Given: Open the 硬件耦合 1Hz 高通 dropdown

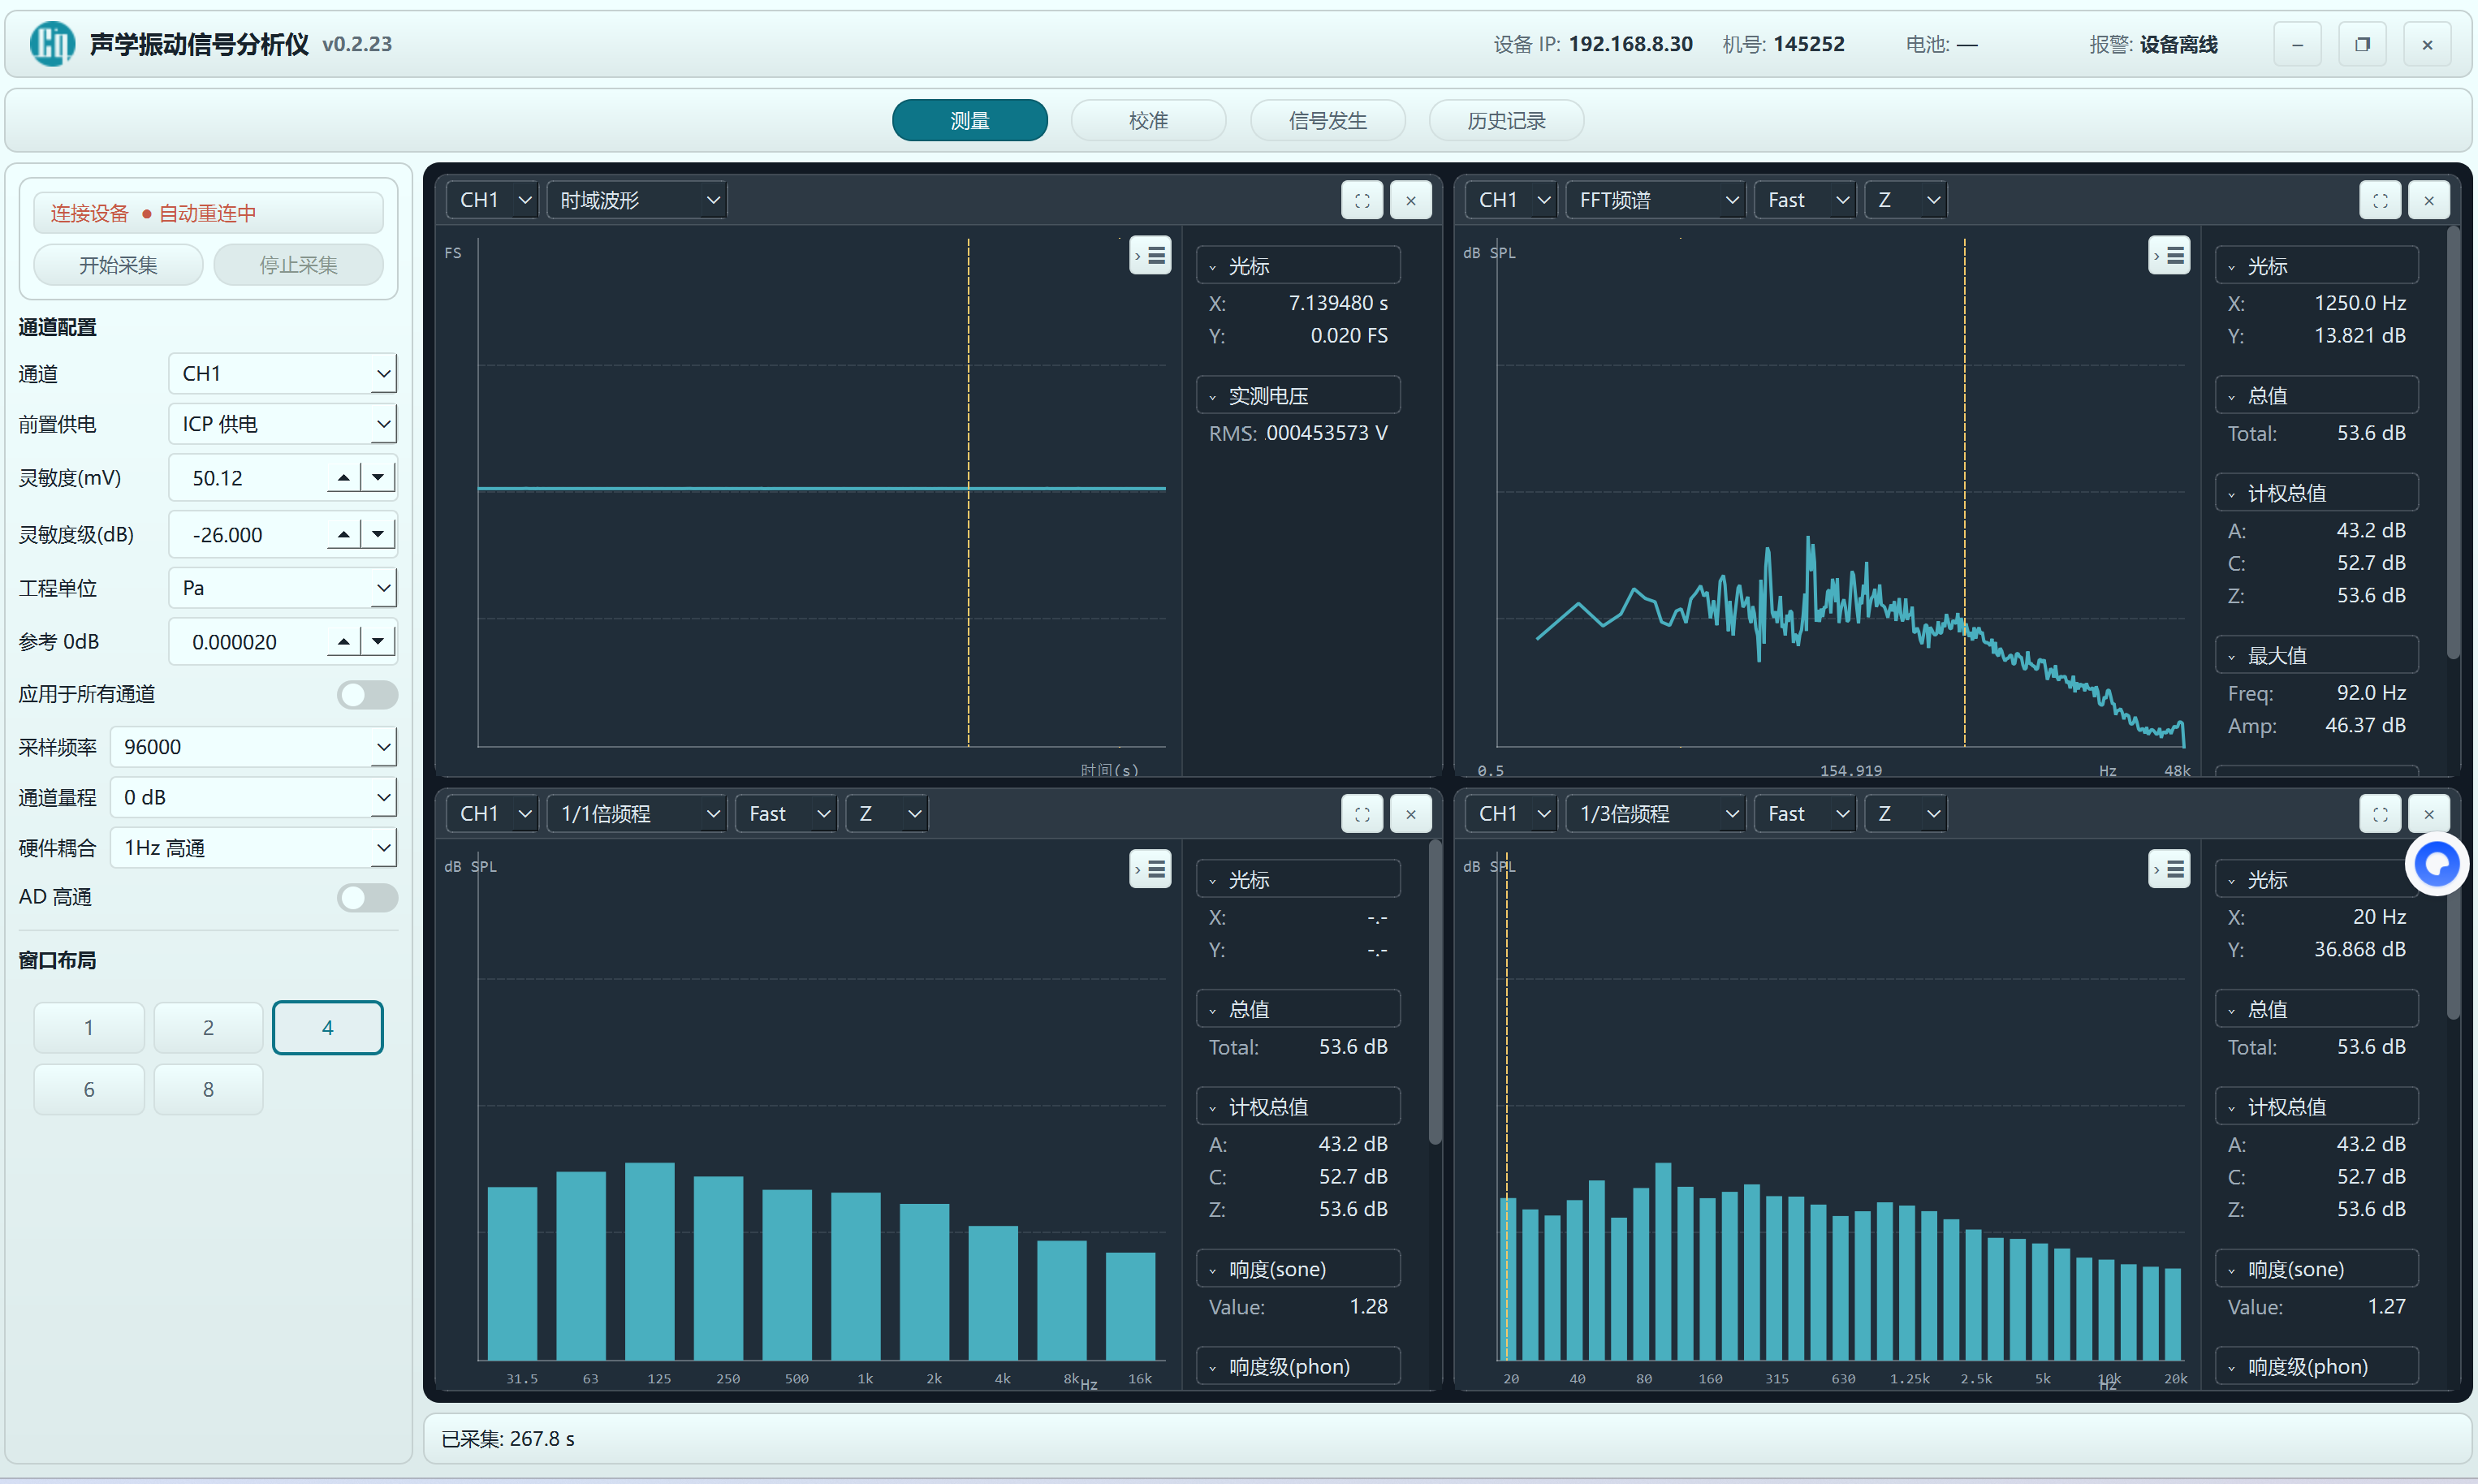Looking at the screenshot, I should point(253,848).
